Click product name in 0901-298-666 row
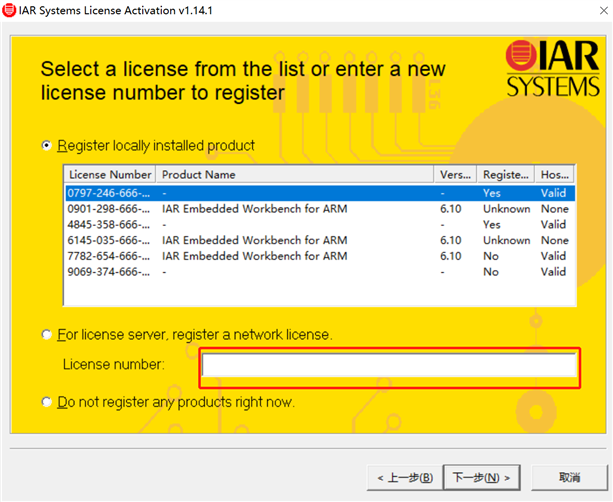 (255, 209)
